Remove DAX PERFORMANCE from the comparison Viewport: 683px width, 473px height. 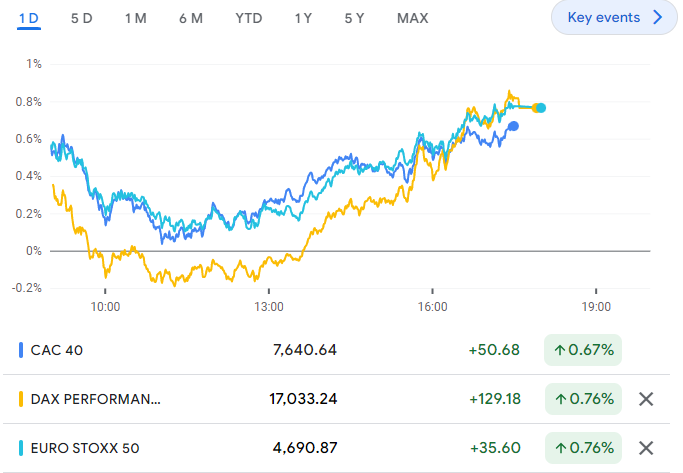[646, 399]
